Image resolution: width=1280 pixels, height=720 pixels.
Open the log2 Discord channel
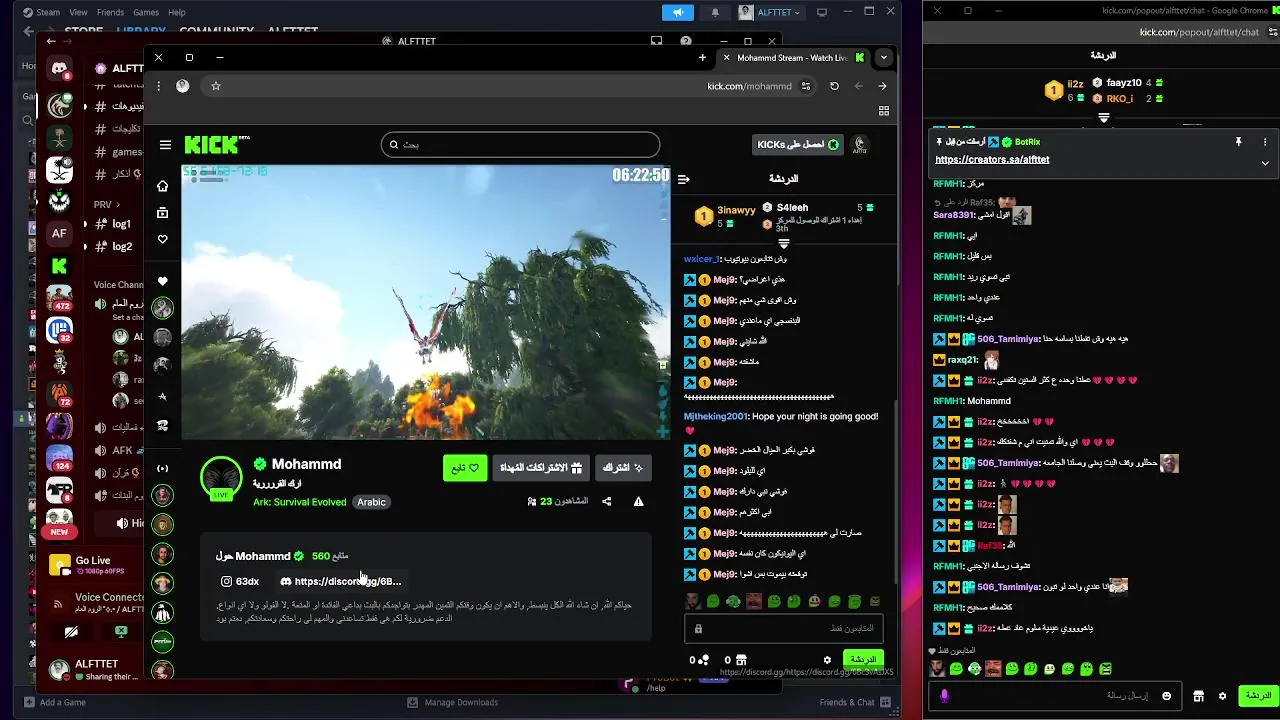tap(122, 247)
